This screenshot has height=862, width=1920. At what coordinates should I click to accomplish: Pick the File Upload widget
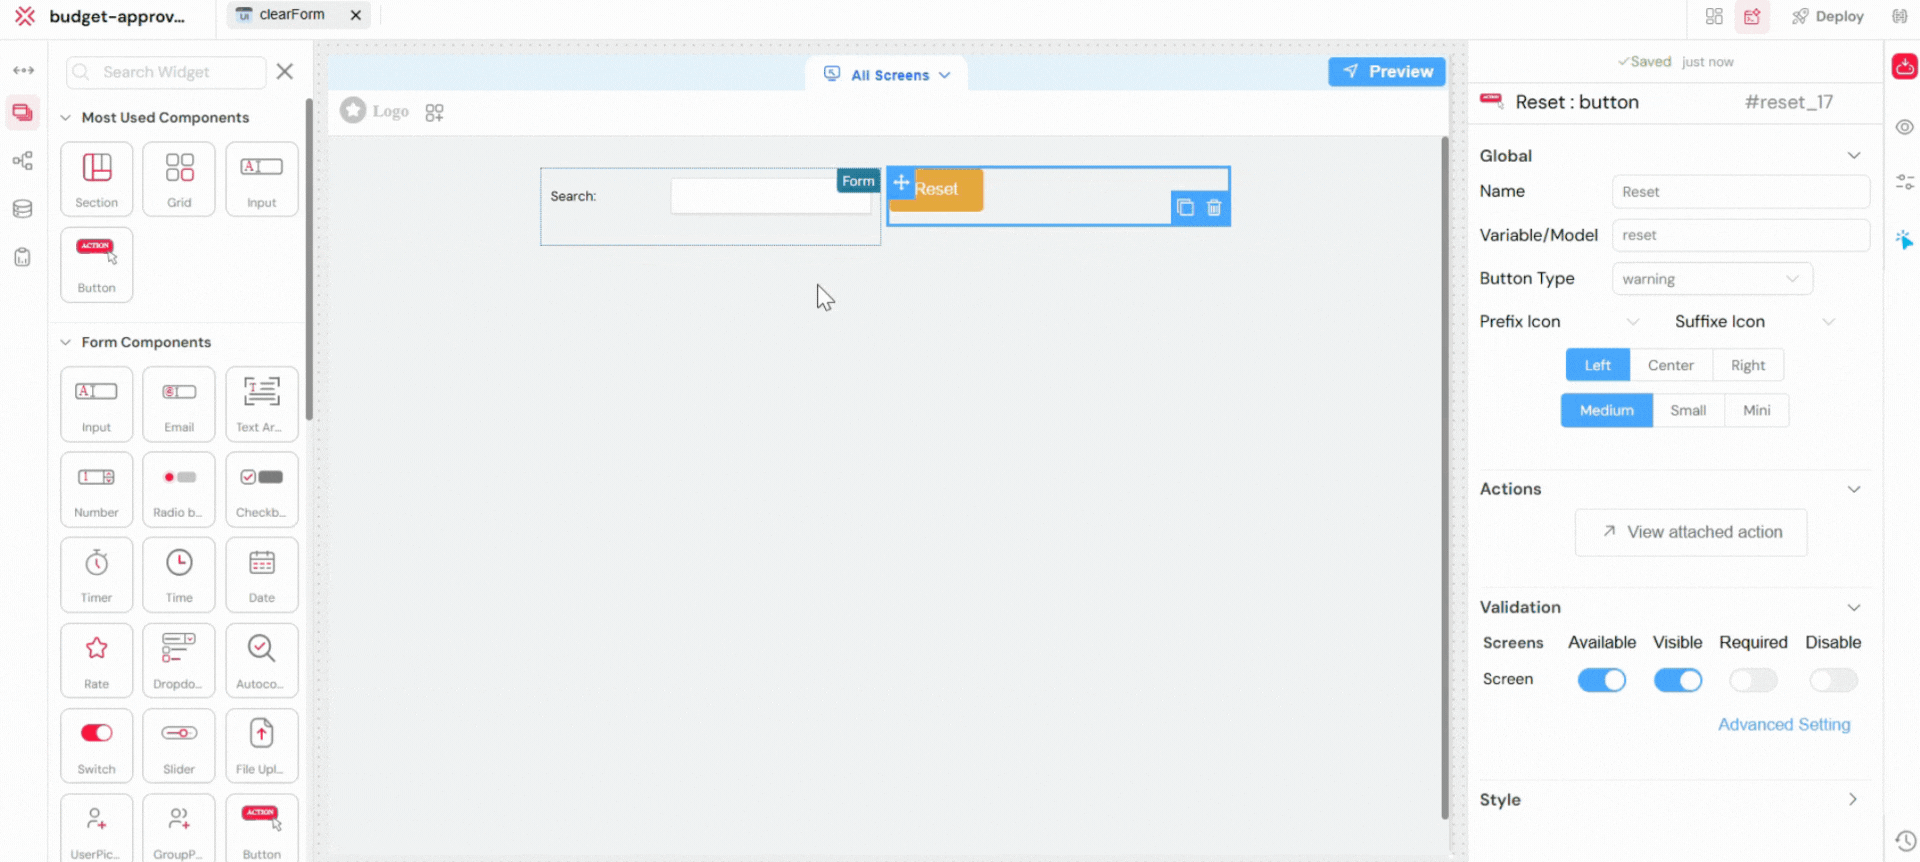point(261,745)
